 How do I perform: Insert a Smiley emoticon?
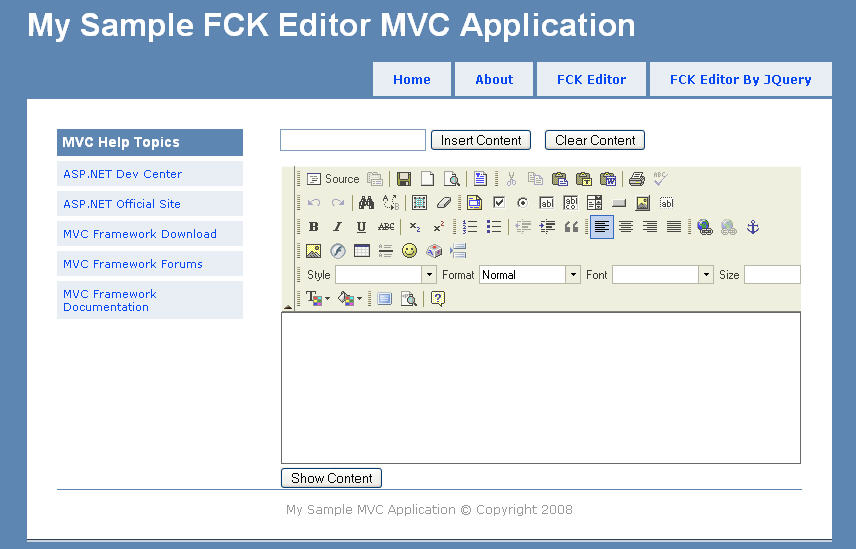tap(409, 251)
